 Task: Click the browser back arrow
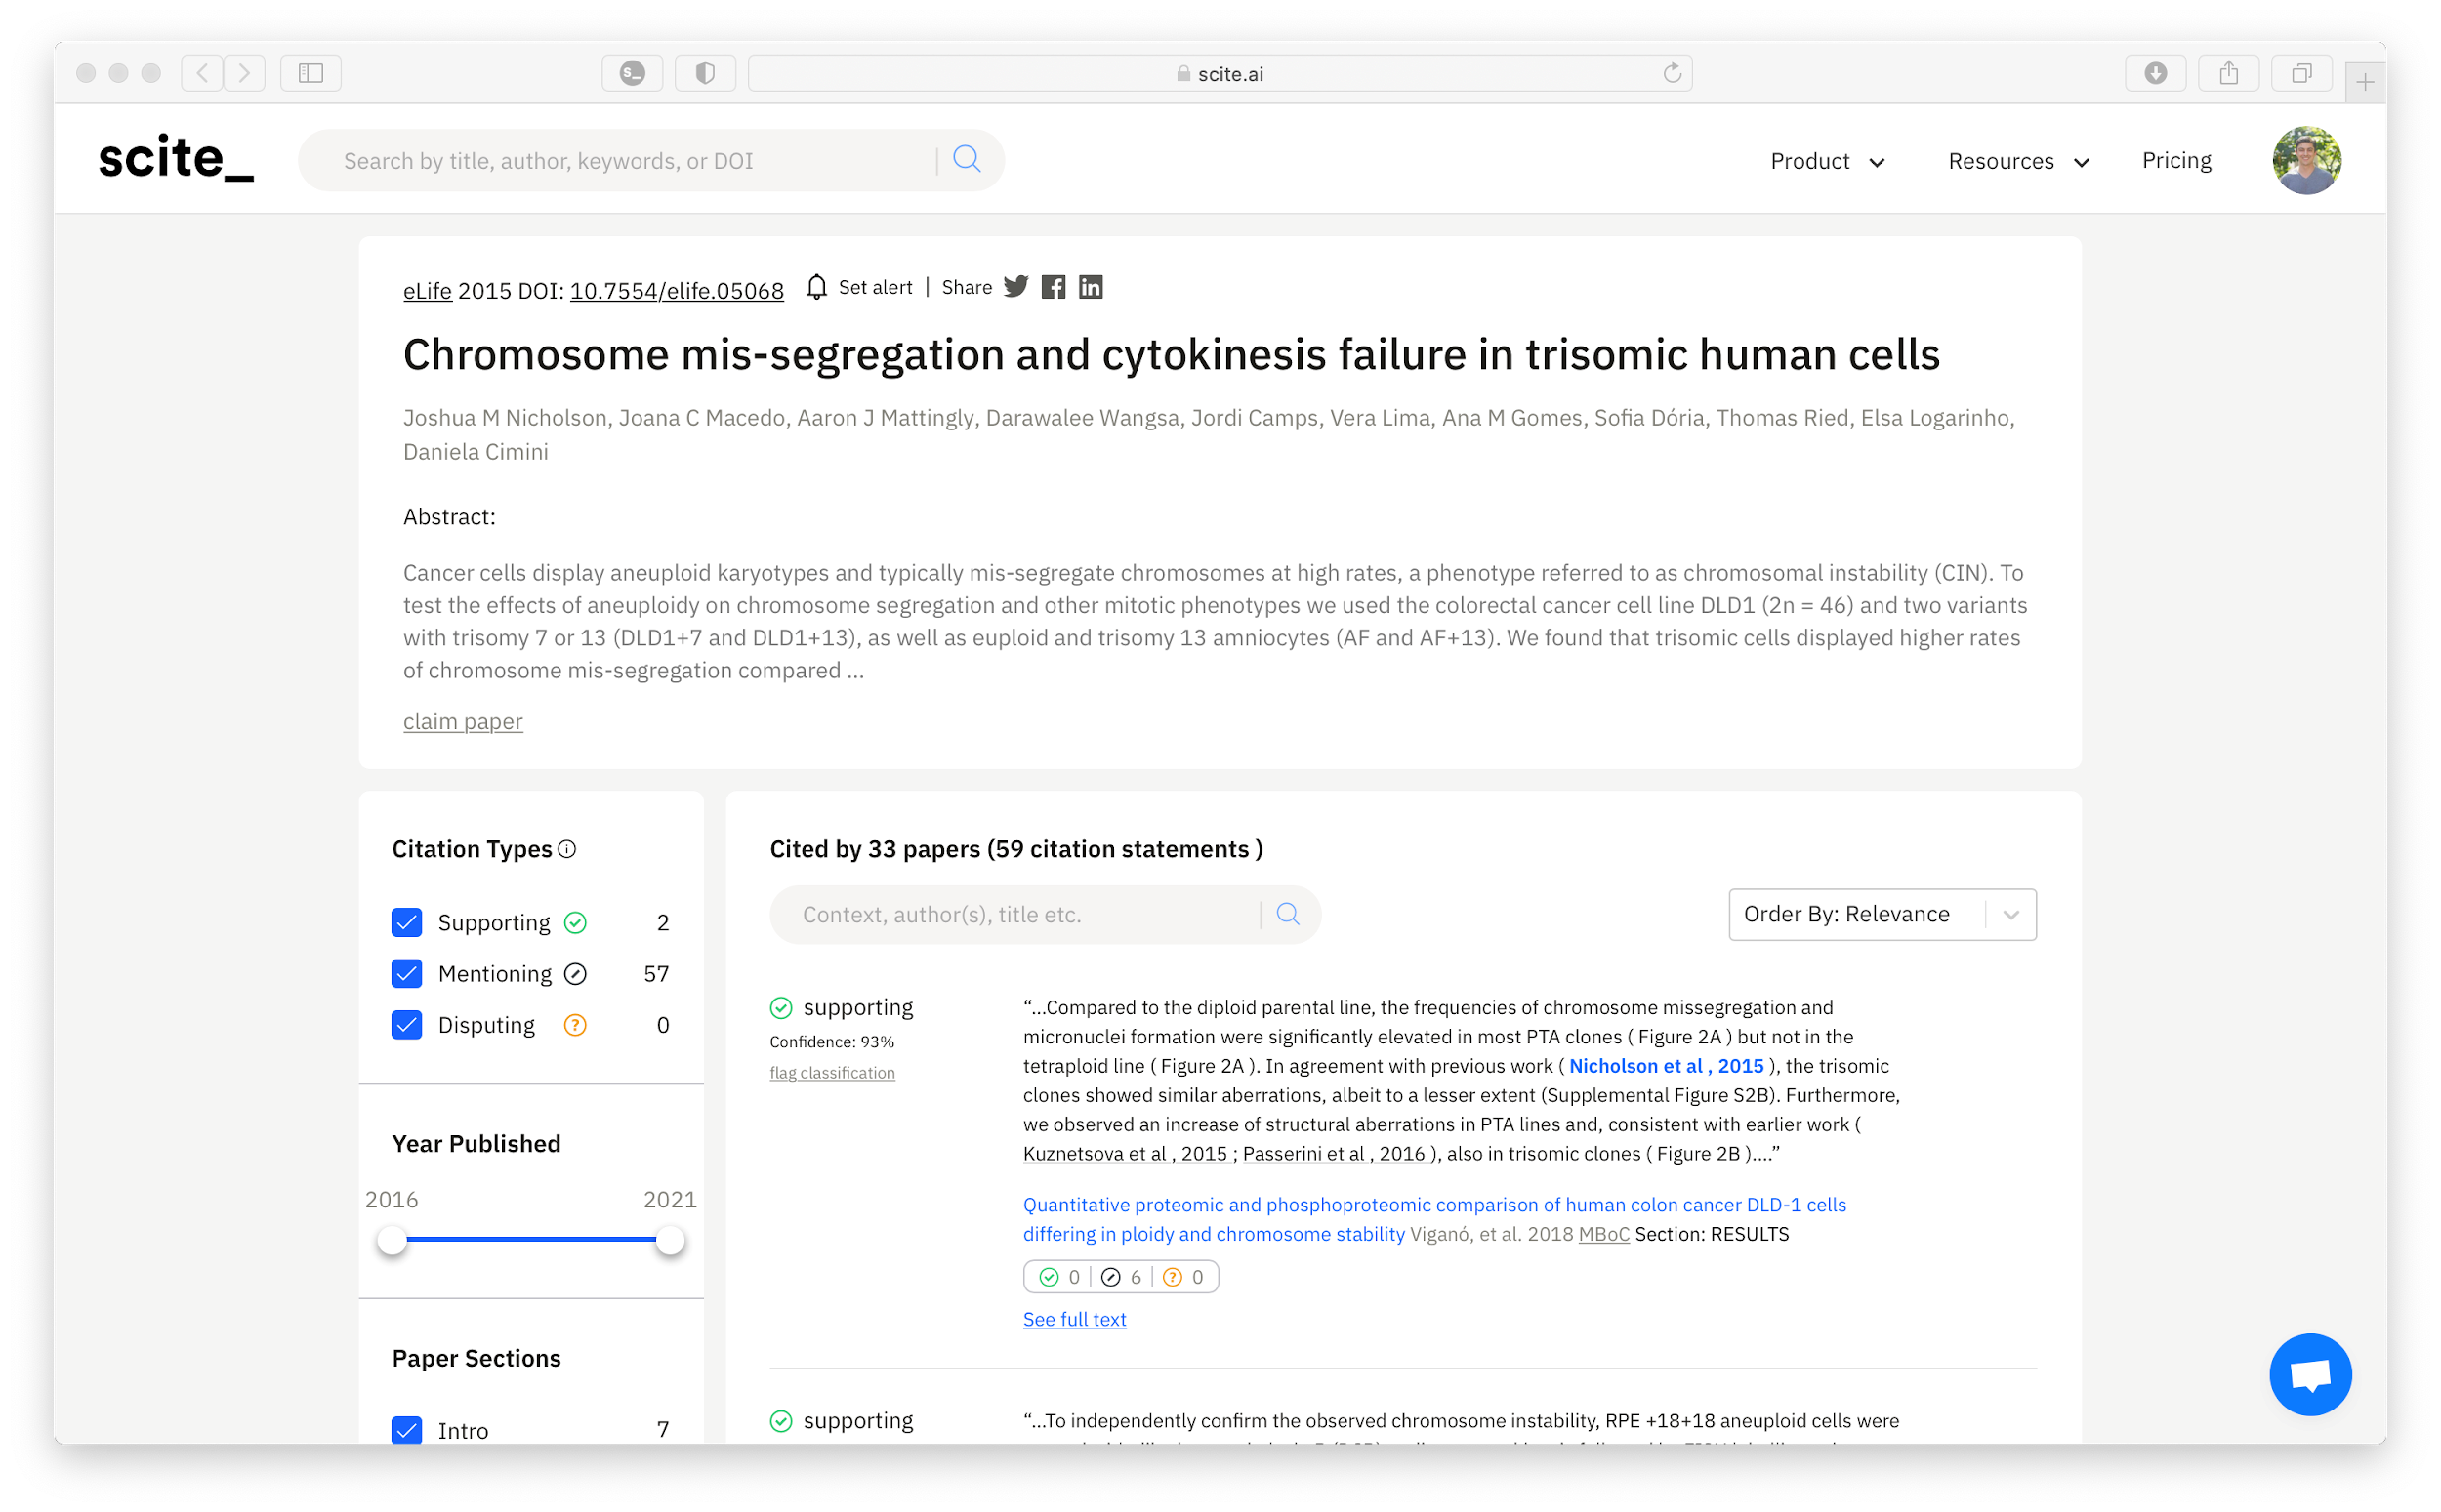[x=203, y=73]
